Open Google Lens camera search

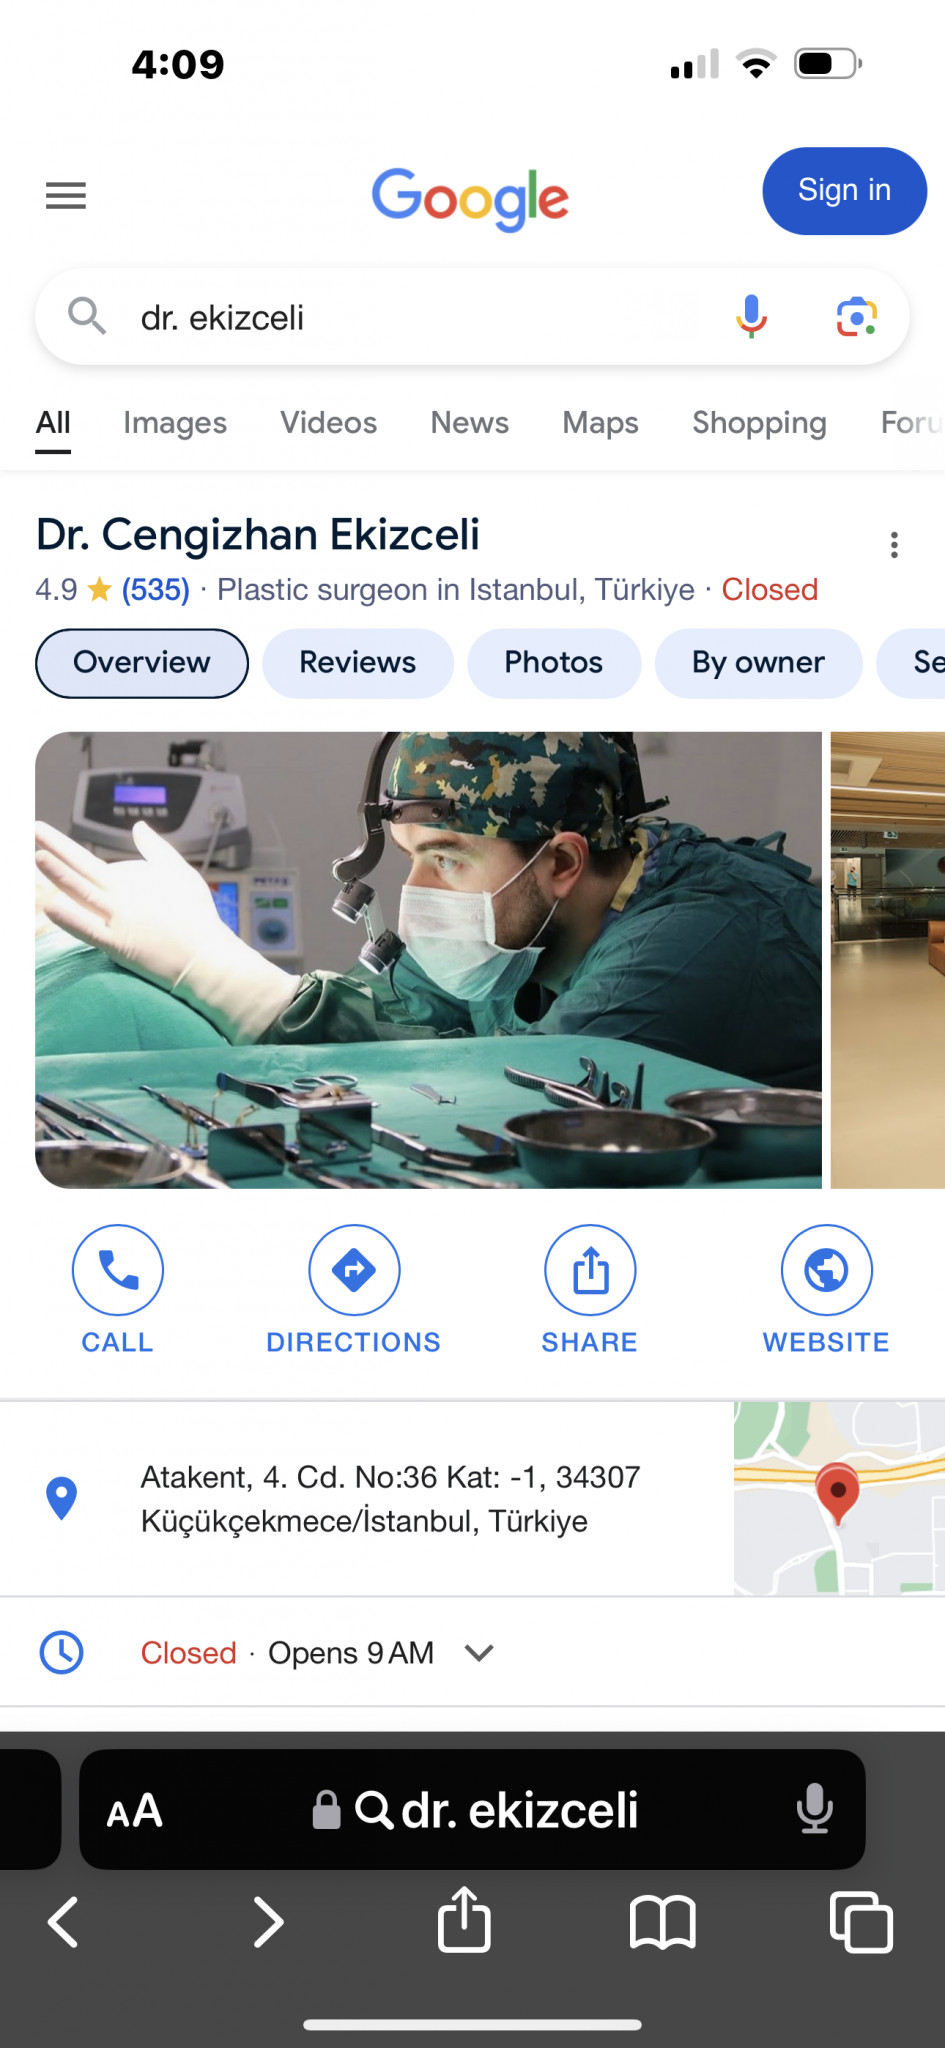tap(857, 317)
